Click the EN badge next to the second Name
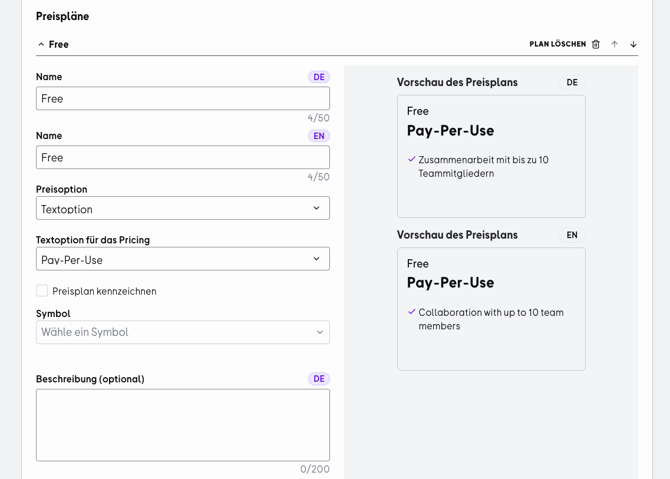Image resolution: width=670 pixels, height=479 pixels. 319,136
